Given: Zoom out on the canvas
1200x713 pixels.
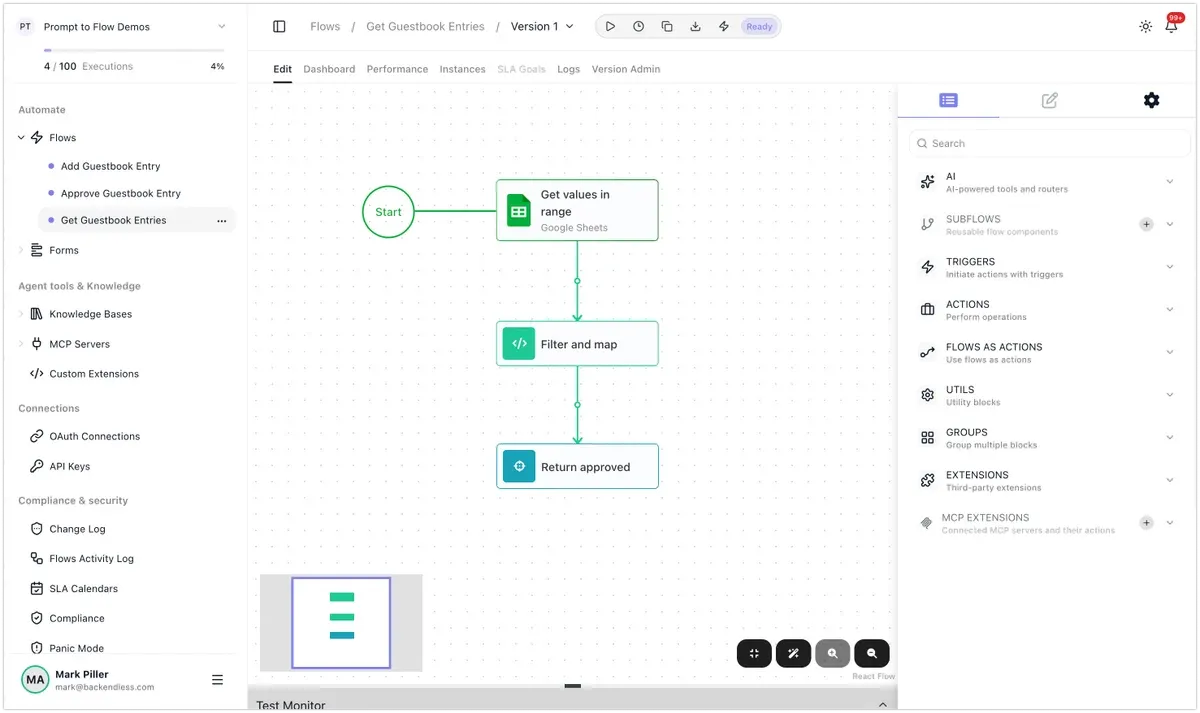Looking at the screenshot, I should [871, 653].
